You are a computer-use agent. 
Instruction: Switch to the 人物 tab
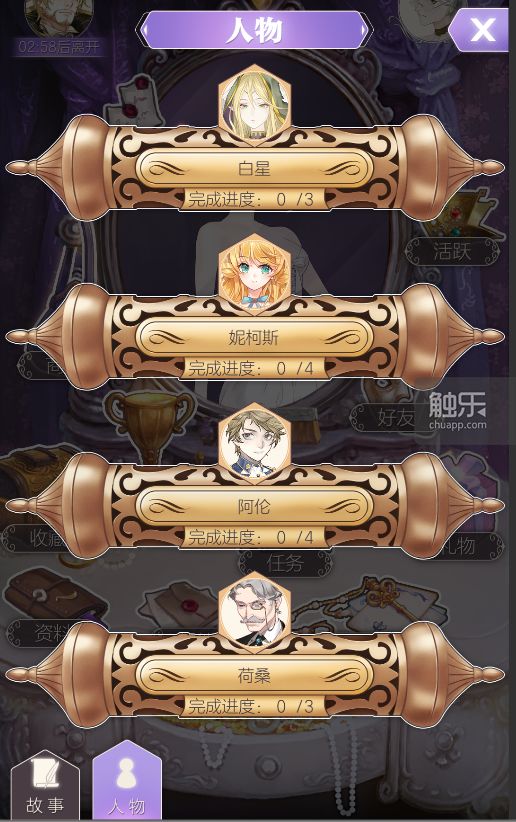tap(127, 781)
